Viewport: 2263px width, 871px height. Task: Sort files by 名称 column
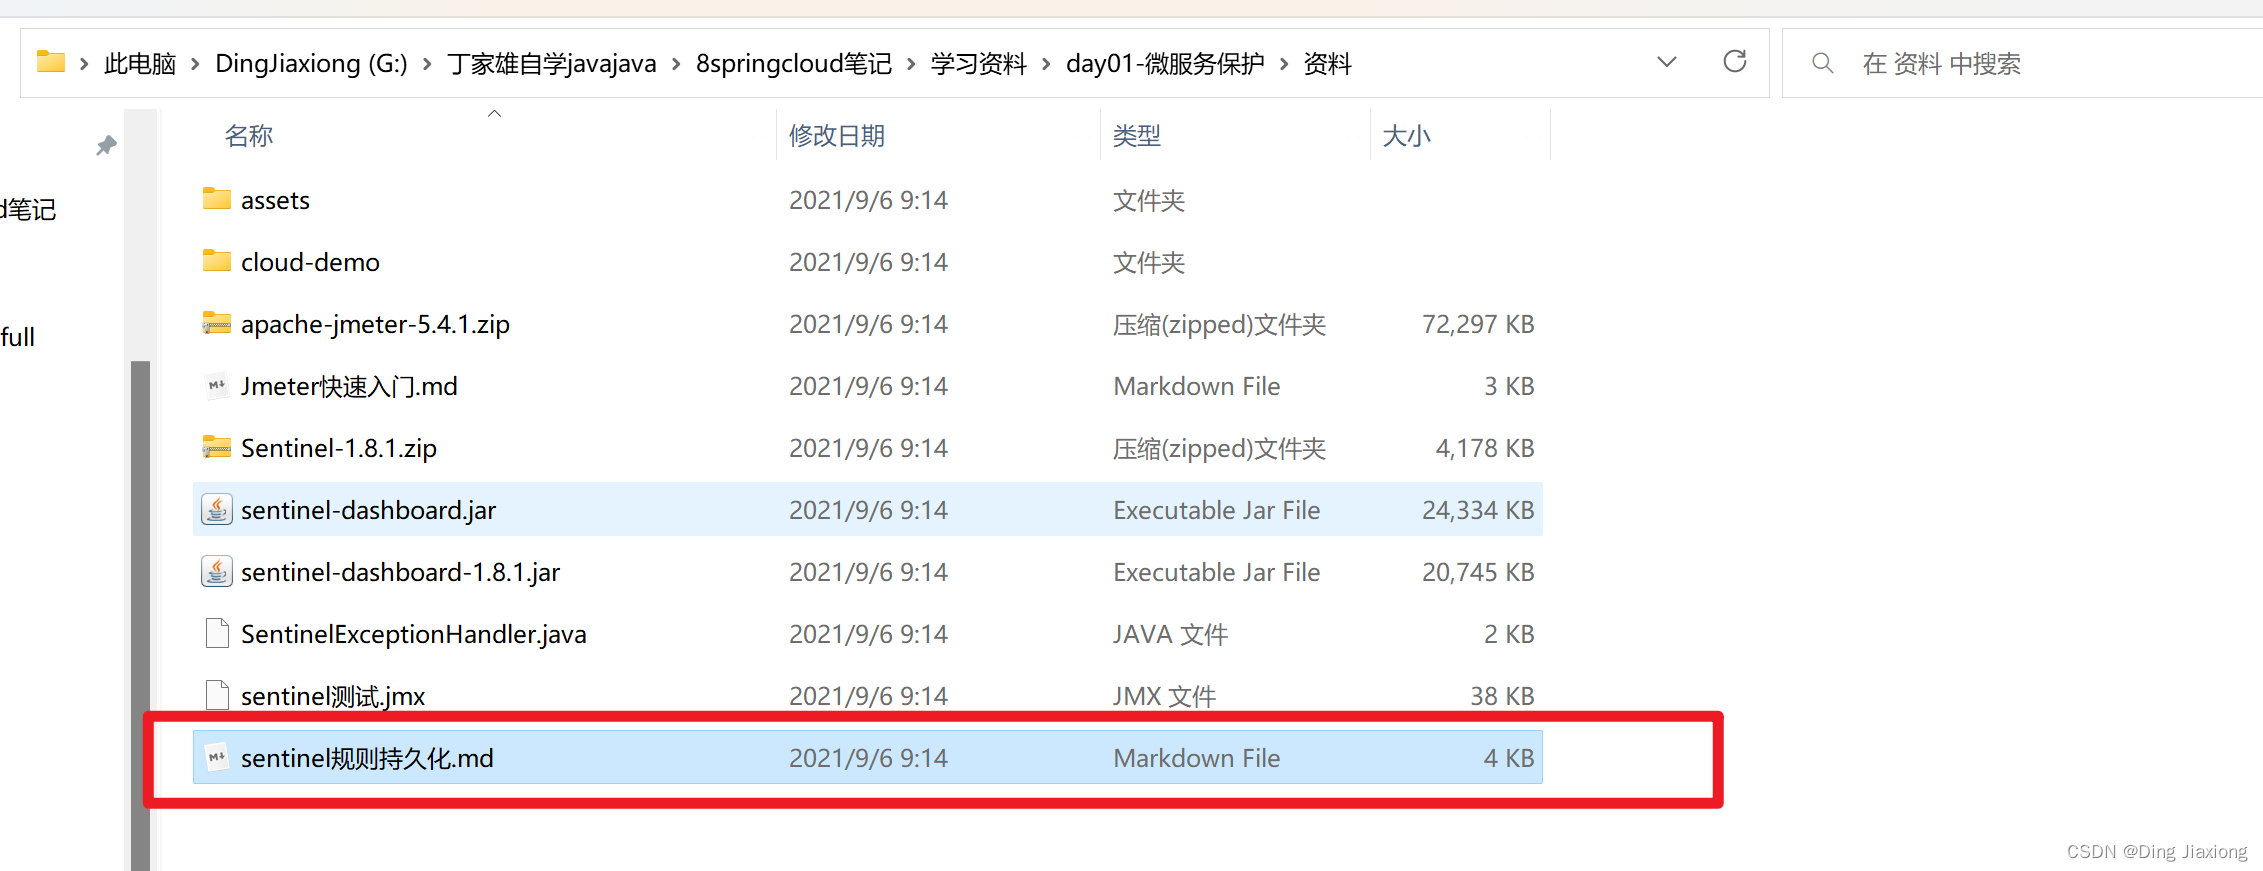pos(249,135)
